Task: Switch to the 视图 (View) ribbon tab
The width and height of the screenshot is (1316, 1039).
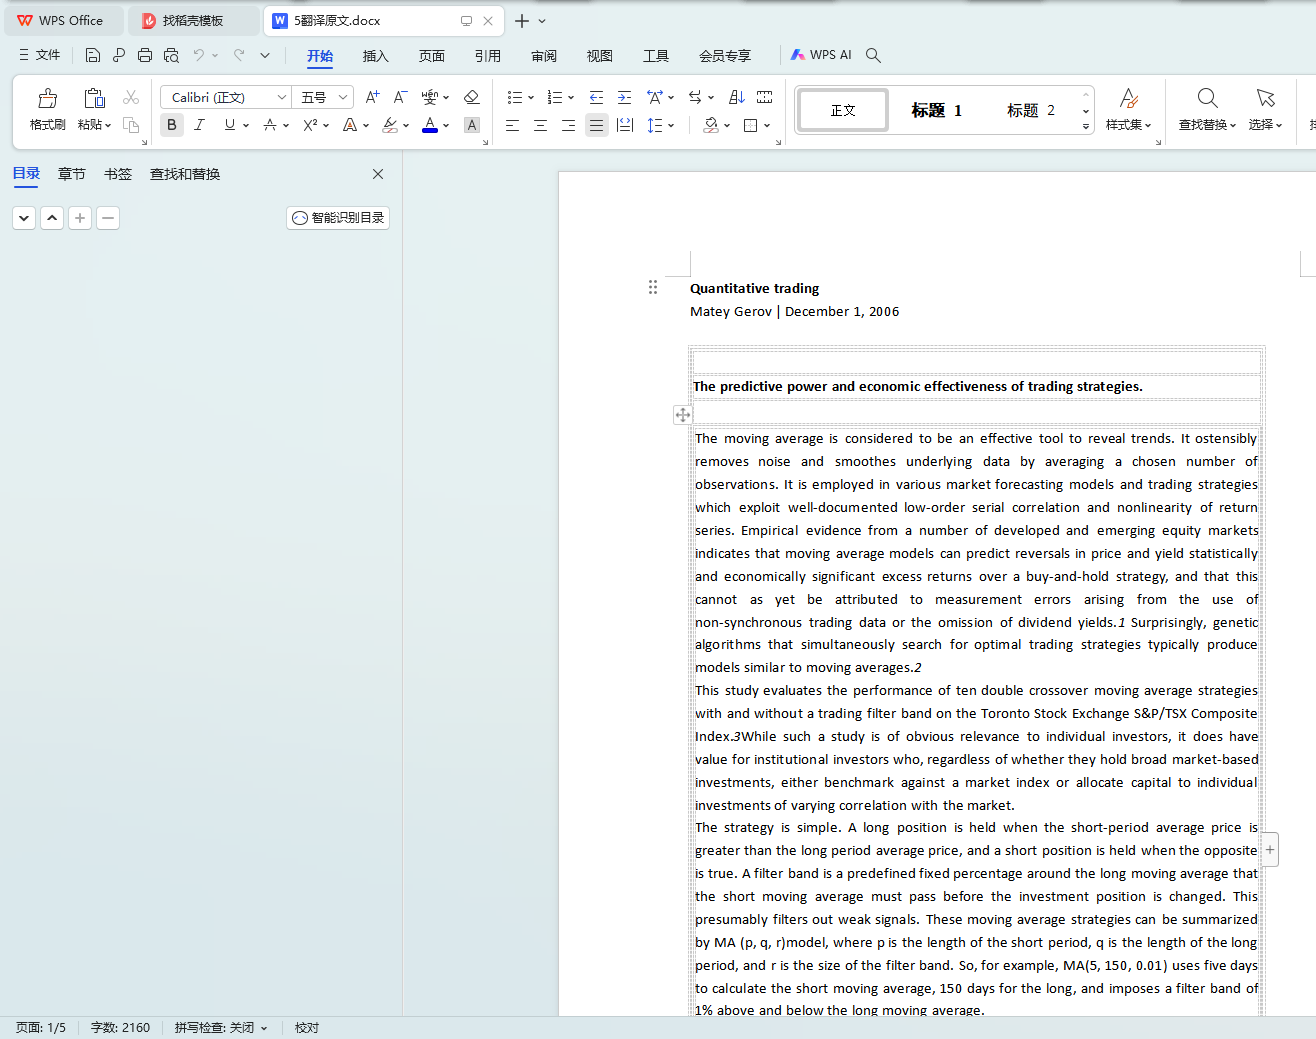Action: 600,56
